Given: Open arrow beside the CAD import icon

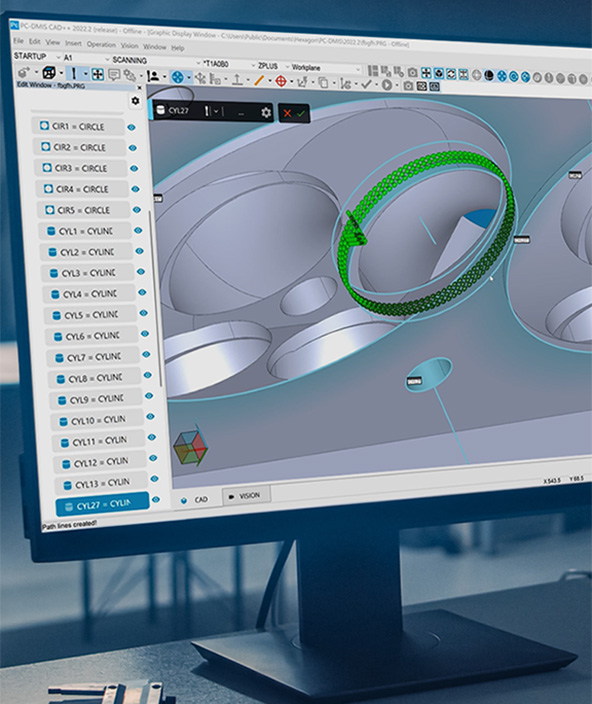Looking at the screenshot, I should (36, 72).
